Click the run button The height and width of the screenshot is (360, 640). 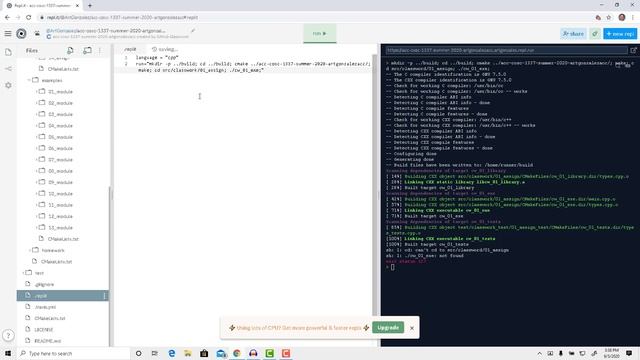click(x=320, y=33)
